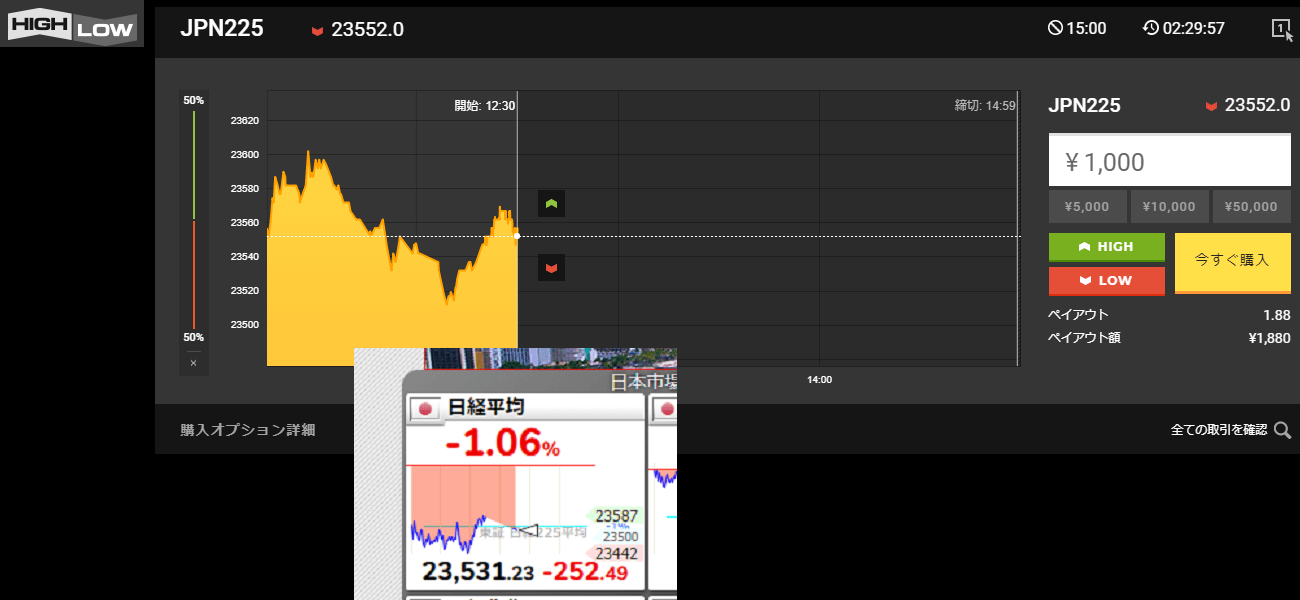Click the magnifier icon beside 全ての取引を確認
The image size is (1300, 600).
pos(1282,430)
